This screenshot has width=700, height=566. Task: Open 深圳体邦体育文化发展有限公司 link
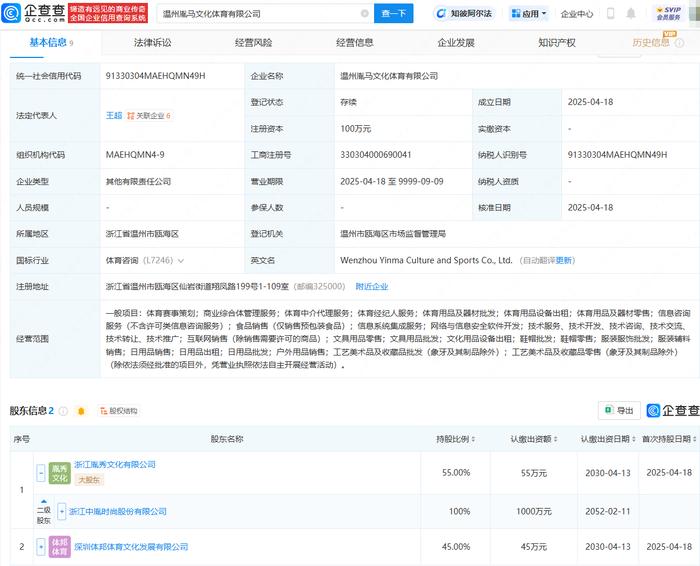131,547
